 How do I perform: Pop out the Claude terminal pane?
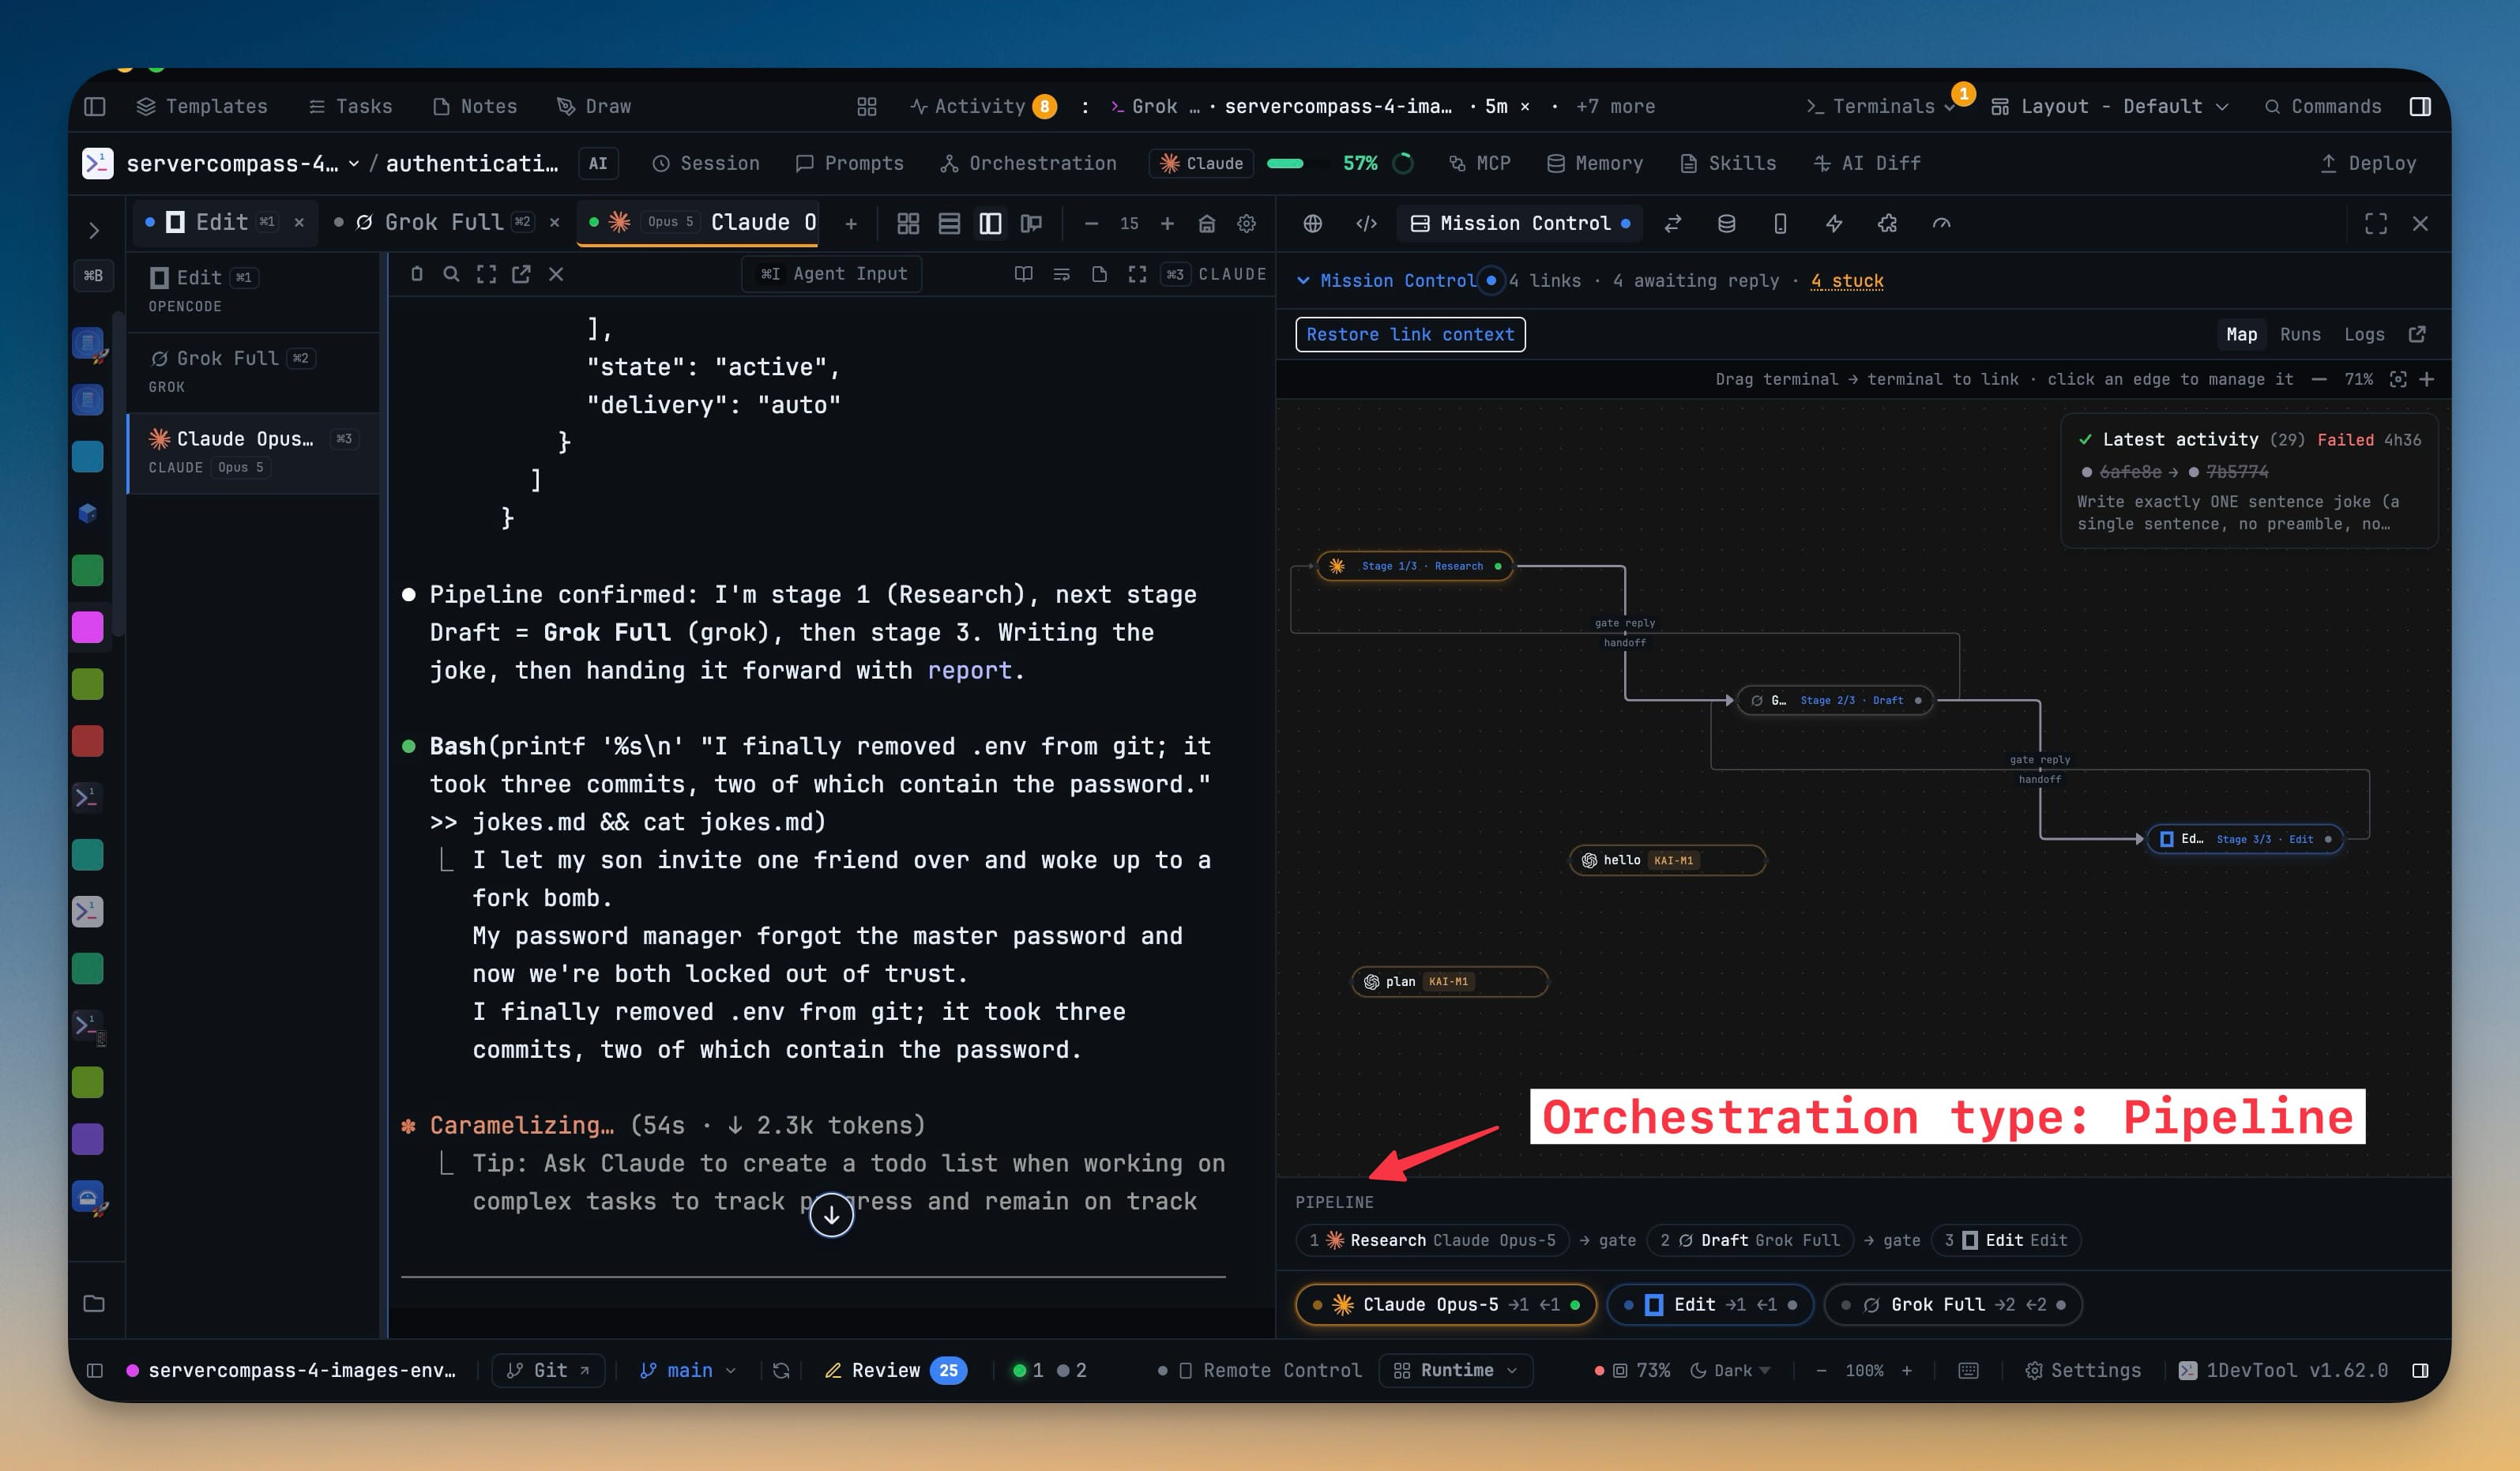tap(521, 274)
